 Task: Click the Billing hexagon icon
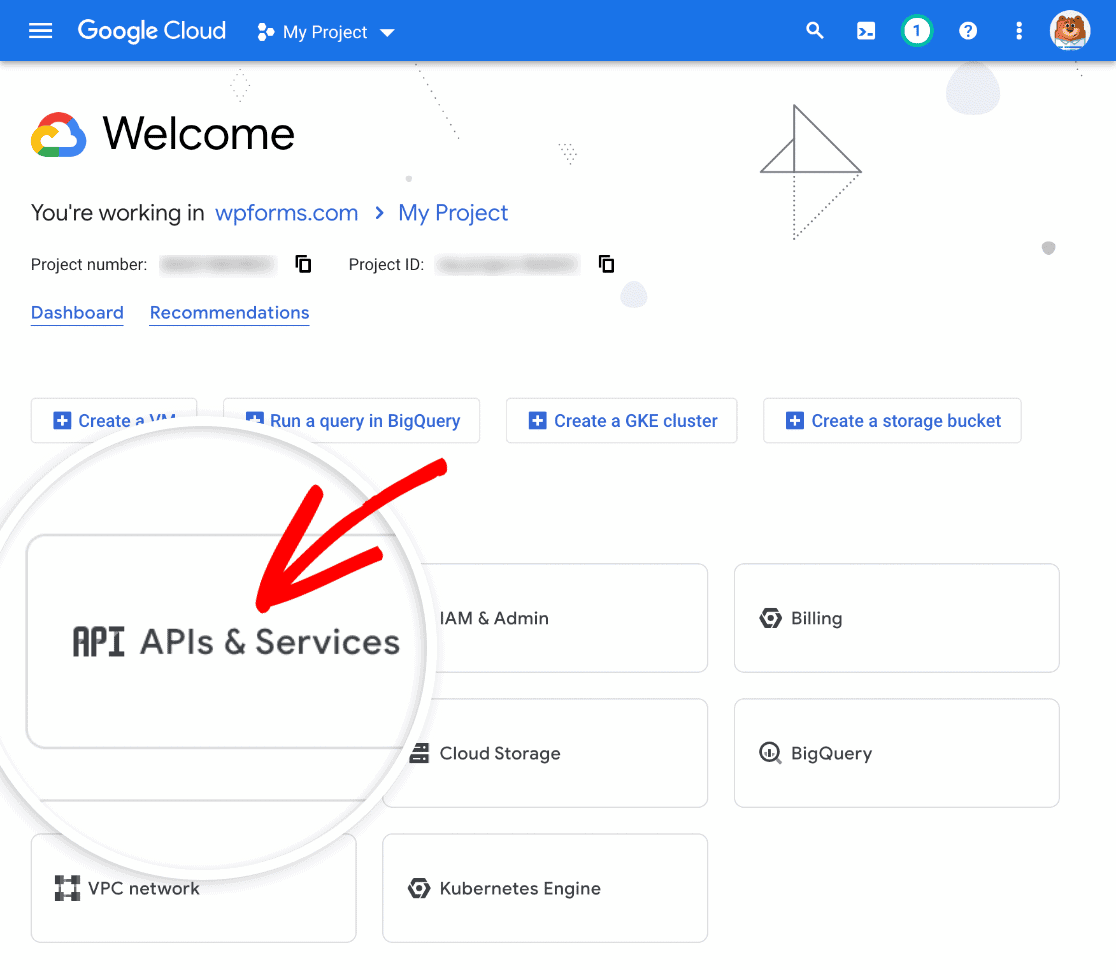click(770, 618)
